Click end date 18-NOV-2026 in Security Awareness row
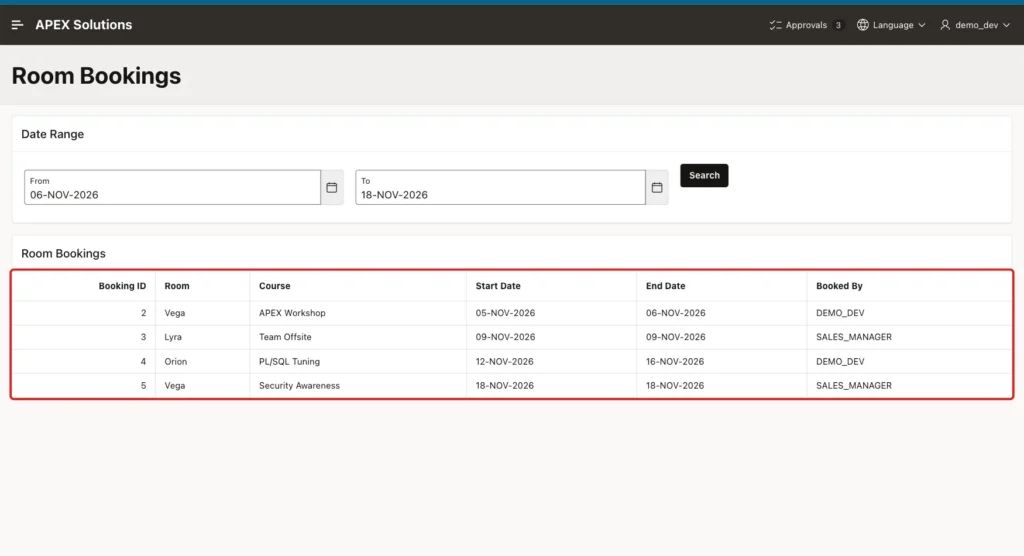 click(675, 385)
